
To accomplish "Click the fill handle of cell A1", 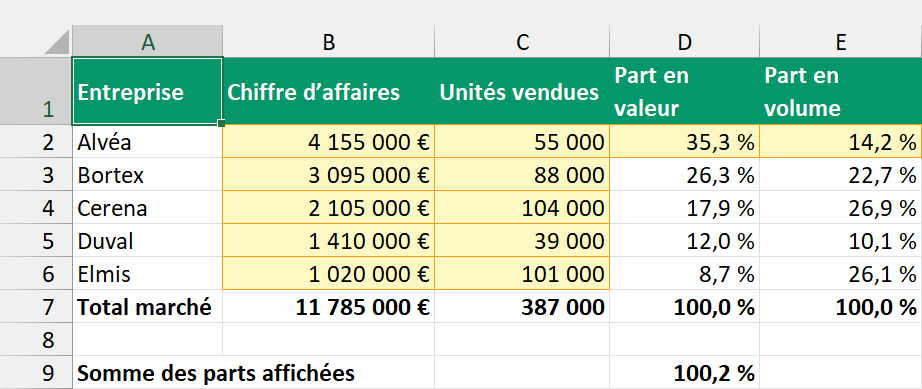I will coord(222,123).
